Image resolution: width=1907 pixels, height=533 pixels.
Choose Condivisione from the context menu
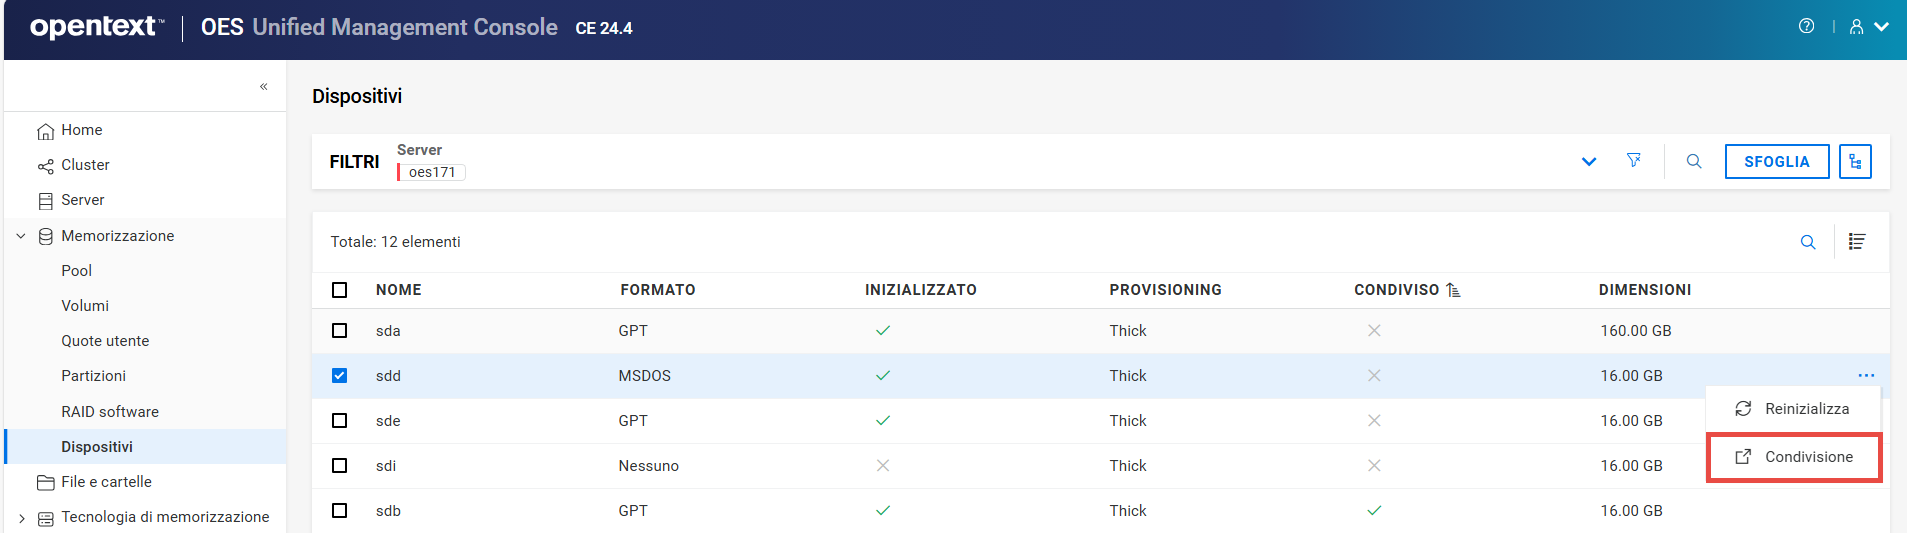click(x=1795, y=457)
